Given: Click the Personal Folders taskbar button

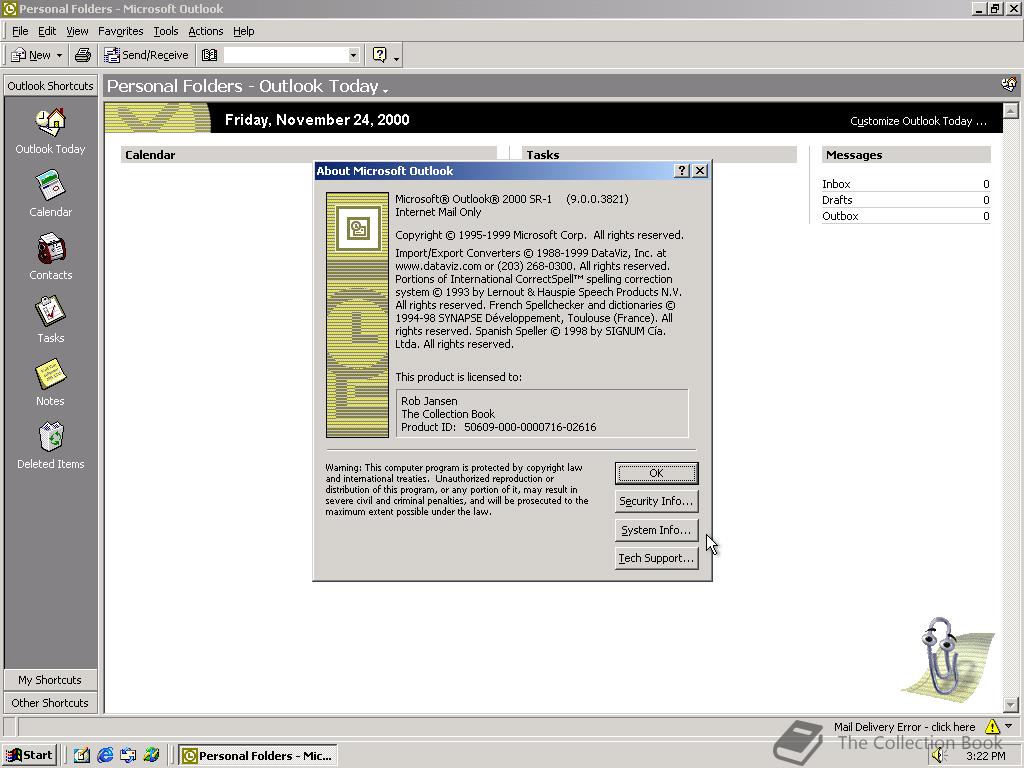Looking at the screenshot, I should (x=258, y=756).
